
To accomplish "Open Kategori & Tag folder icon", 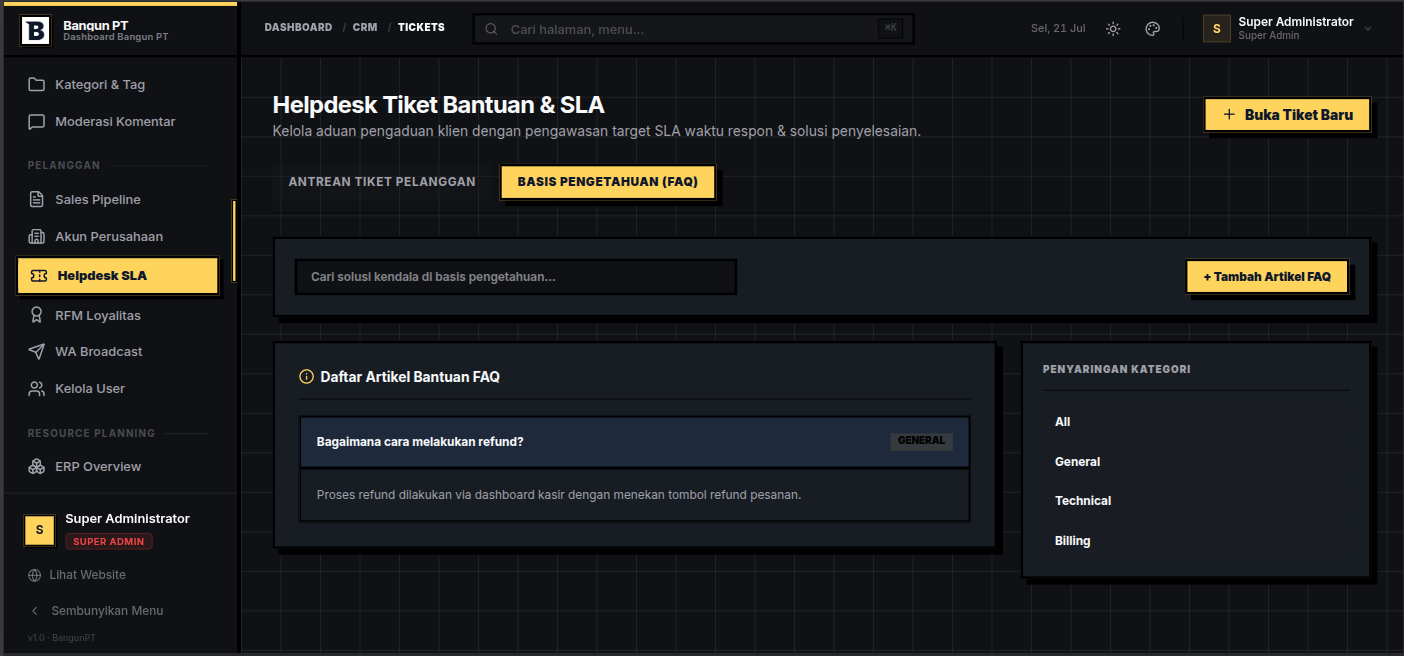I will coord(36,85).
